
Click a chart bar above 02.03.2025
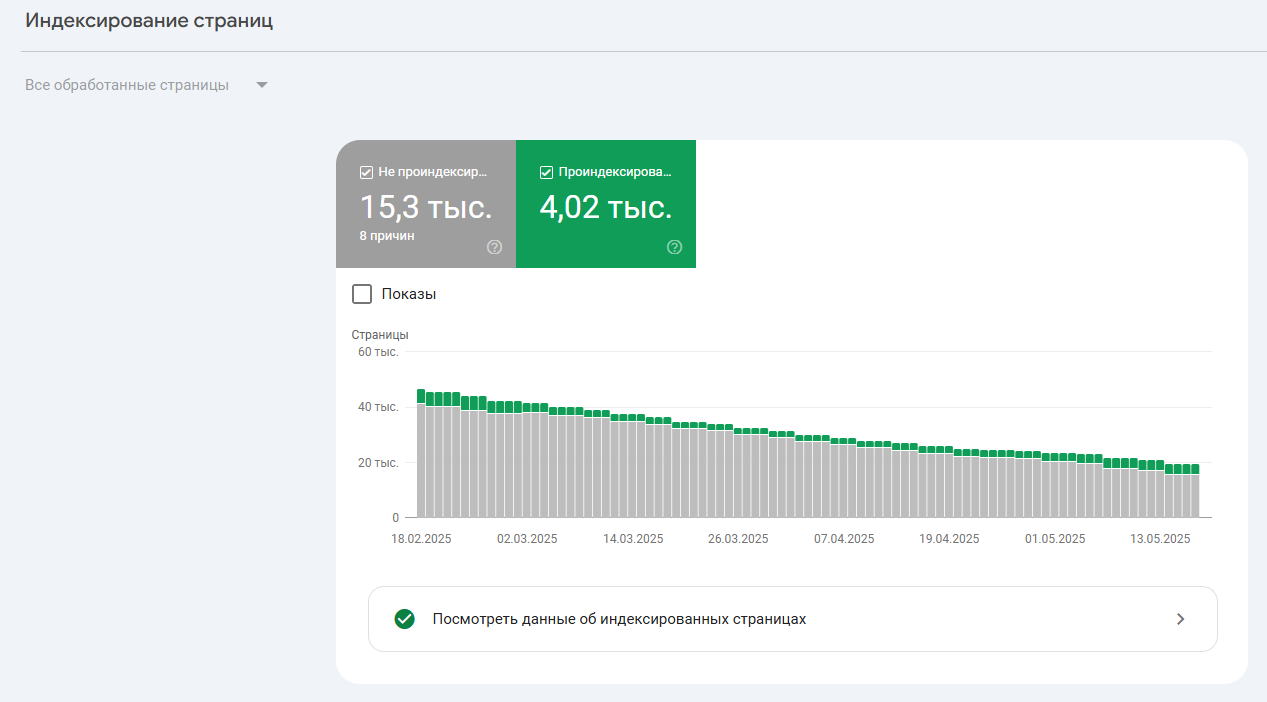click(527, 460)
